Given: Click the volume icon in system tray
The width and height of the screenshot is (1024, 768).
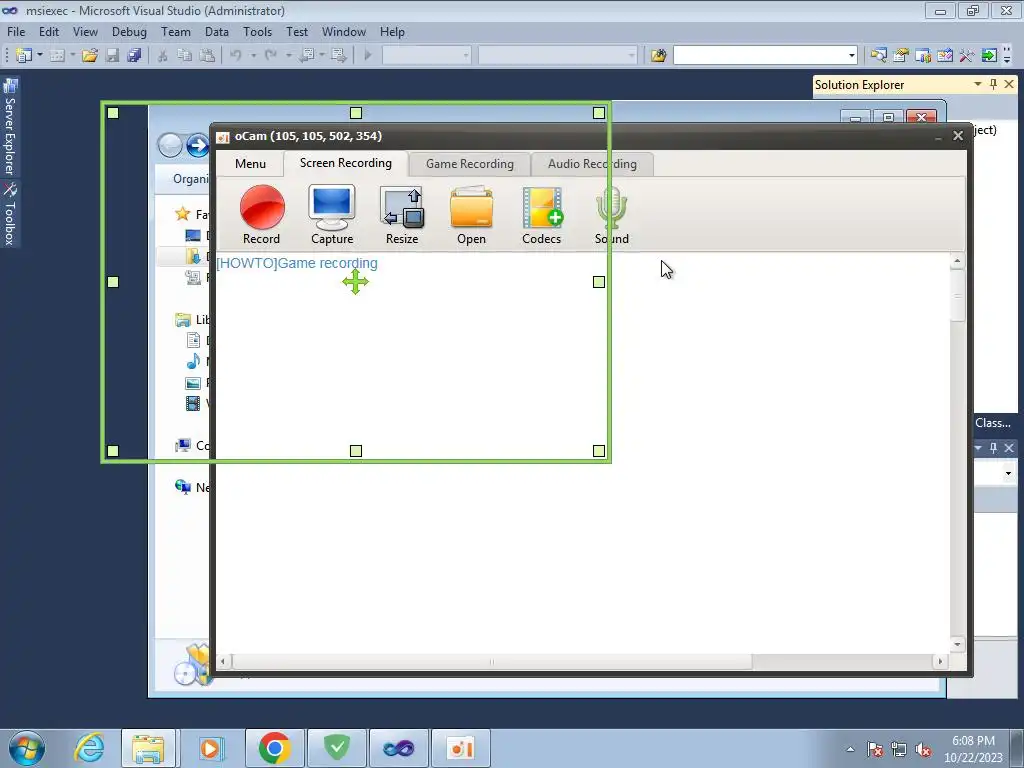Looking at the screenshot, I should [x=923, y=750].
